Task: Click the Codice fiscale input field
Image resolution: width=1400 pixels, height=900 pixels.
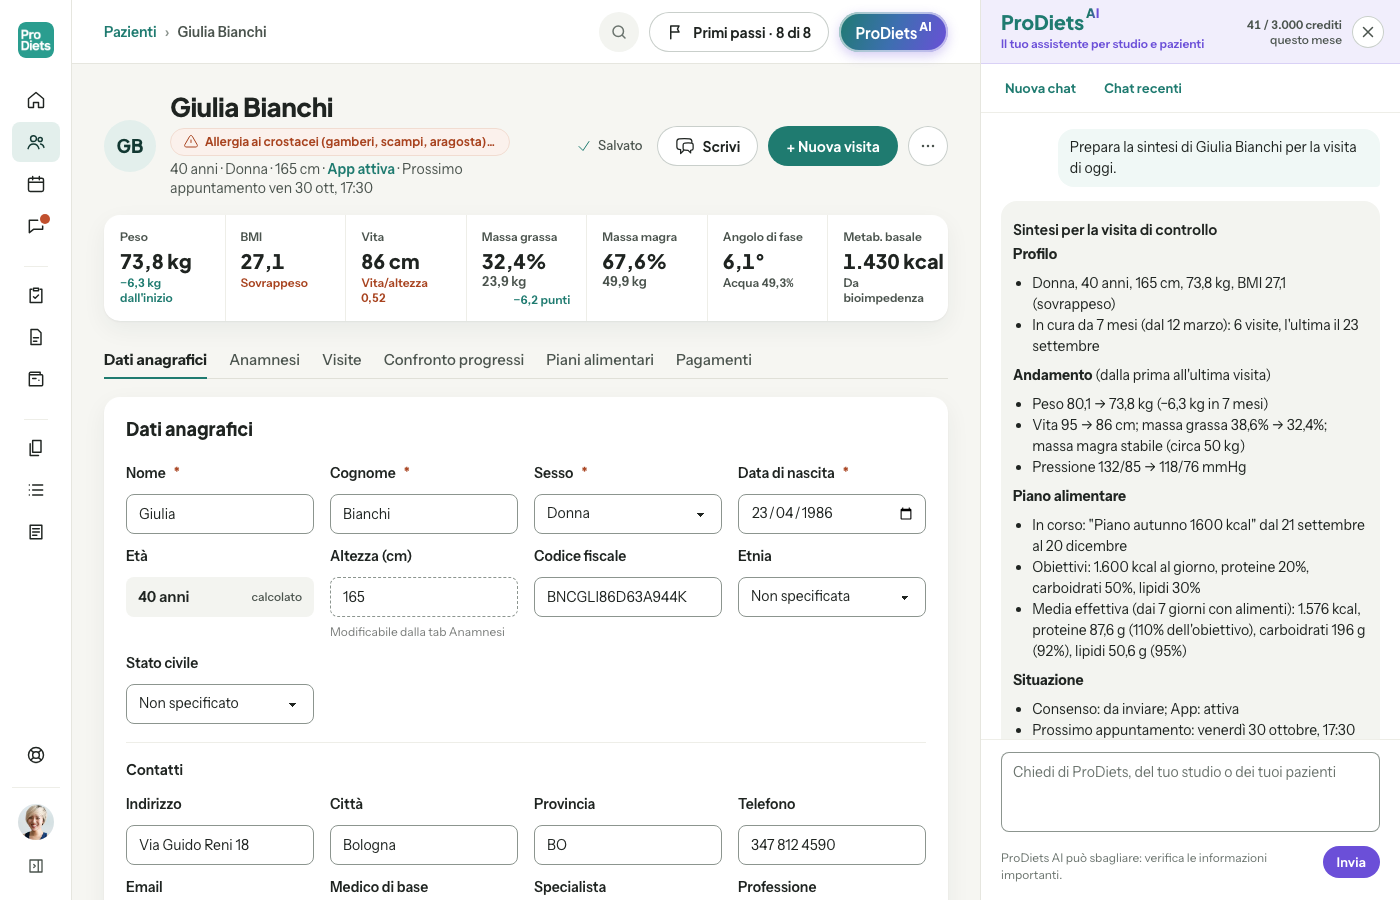Action: tap(628, 597)
